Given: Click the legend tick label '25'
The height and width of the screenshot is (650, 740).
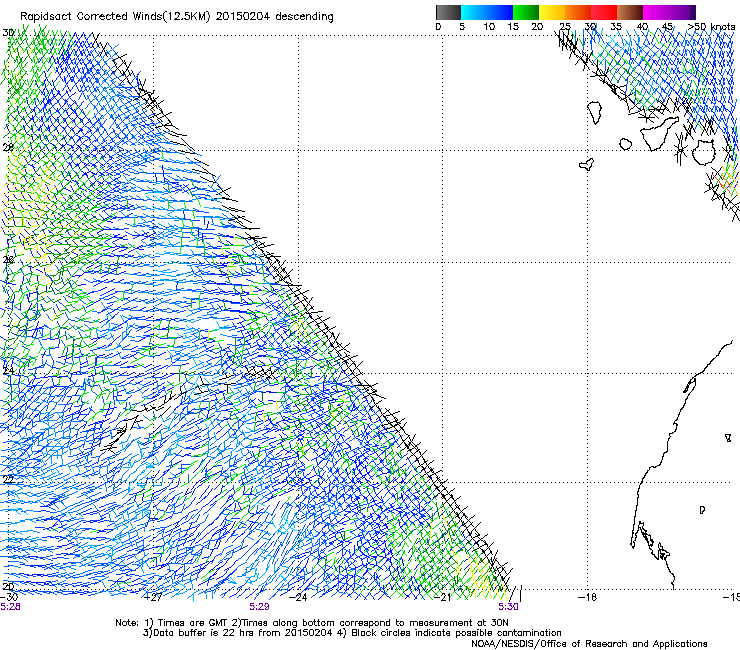Looking at the screenshot, I should tap(565, 27).
